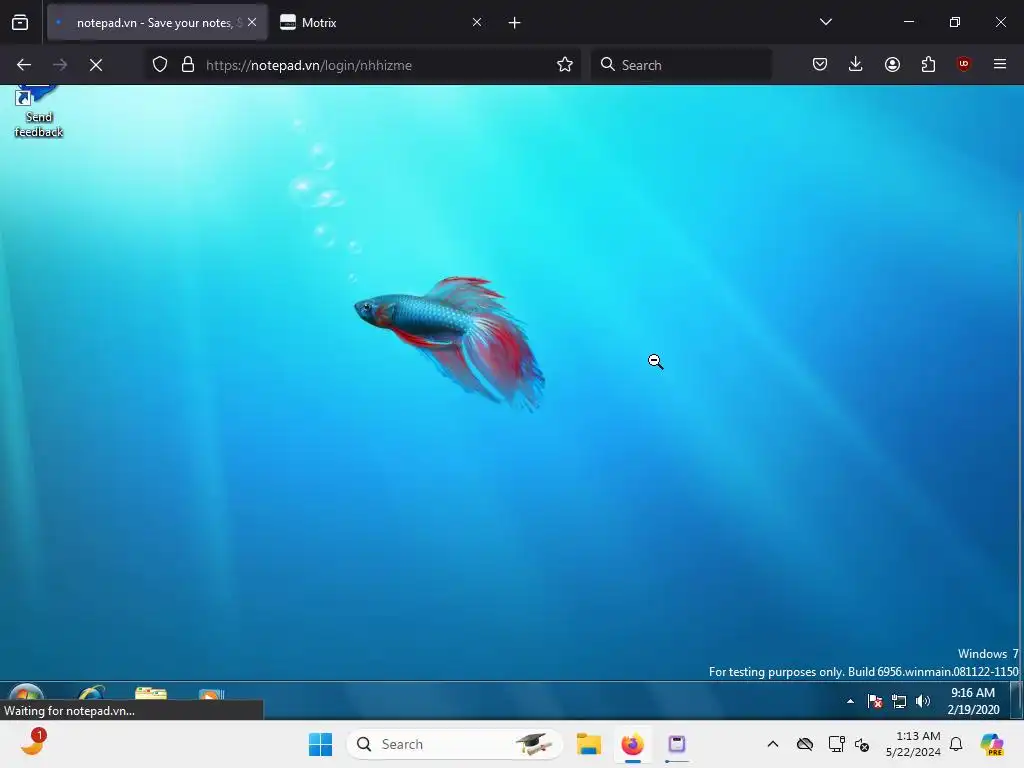1024x768 pixels.
Task: Open the Firefox application menu
Action: [x=1000, y=64]
